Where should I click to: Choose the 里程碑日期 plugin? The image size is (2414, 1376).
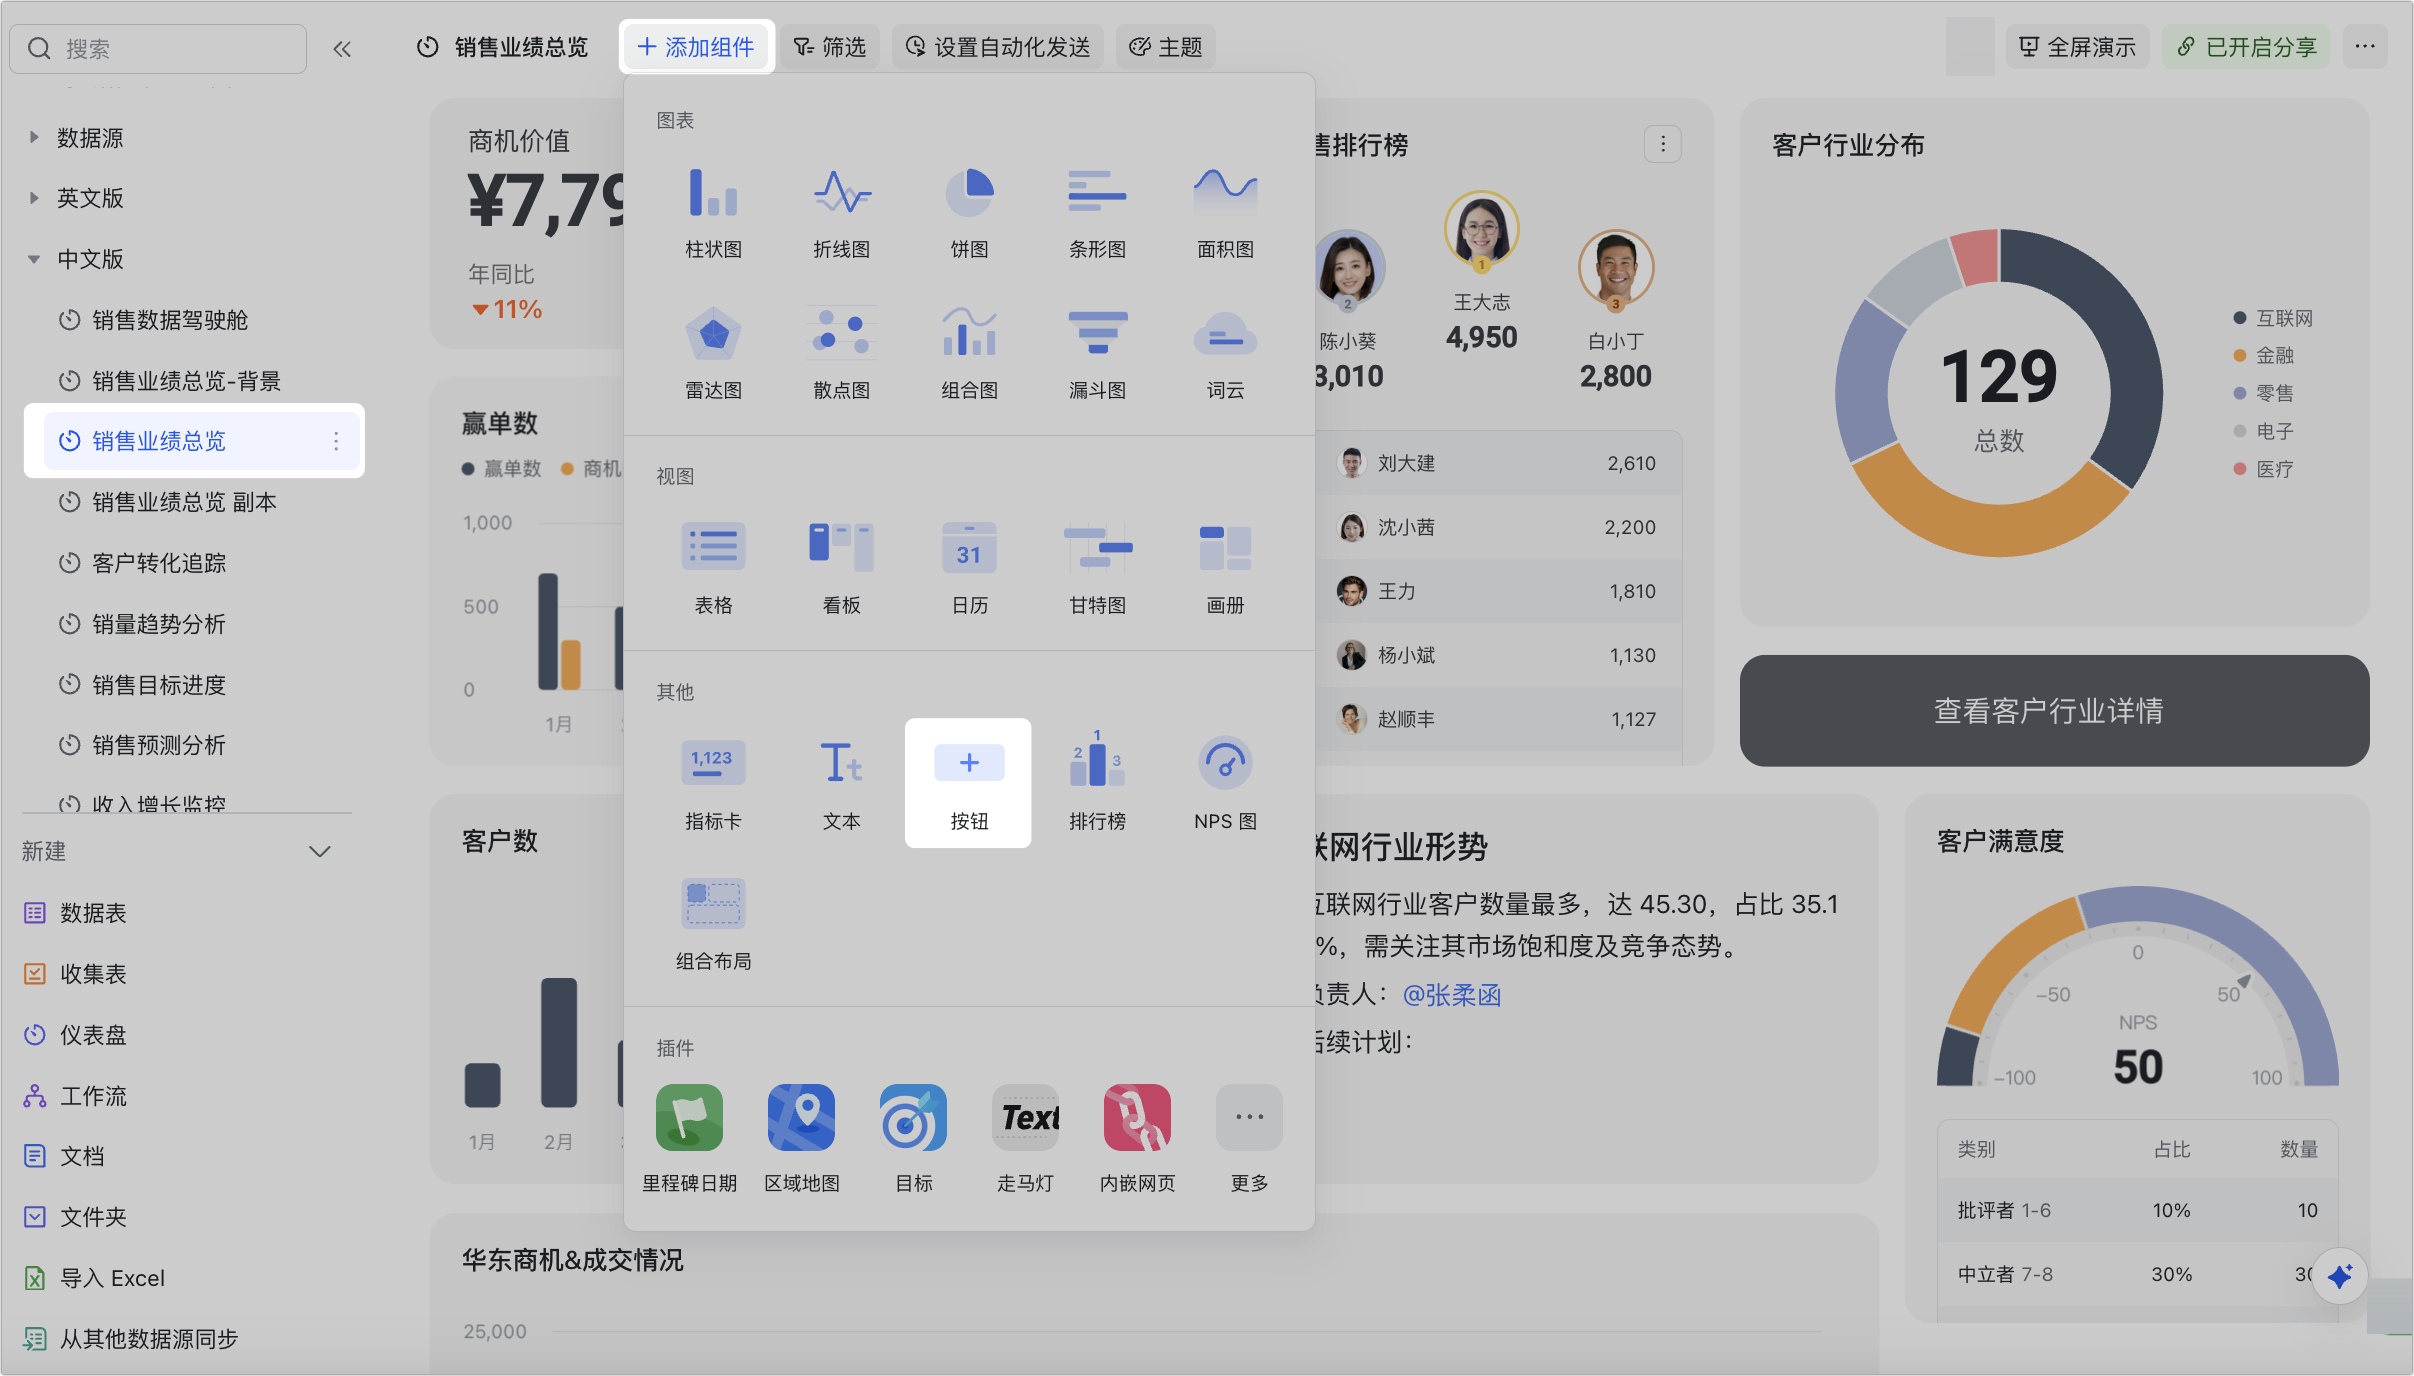pyautogui.click(x=689, y=1139)
